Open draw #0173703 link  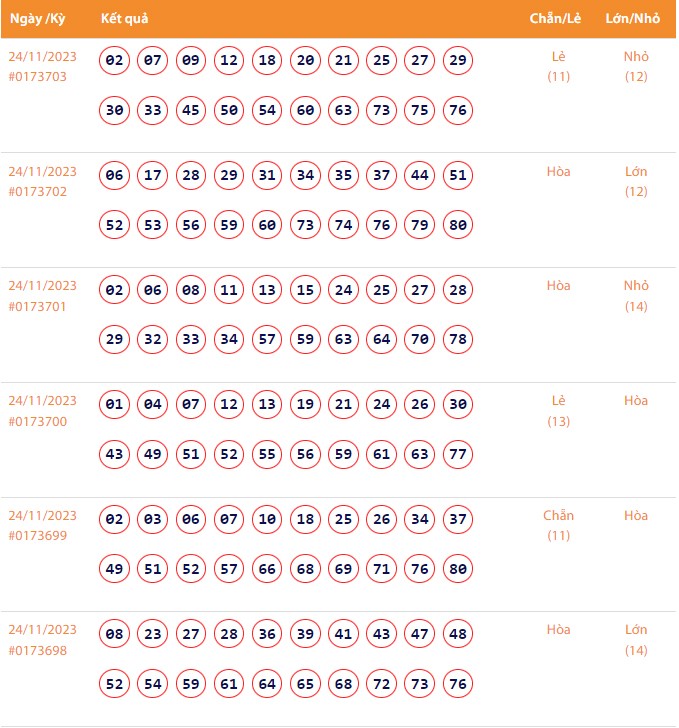pyautogui.click(x=38, y=77)
